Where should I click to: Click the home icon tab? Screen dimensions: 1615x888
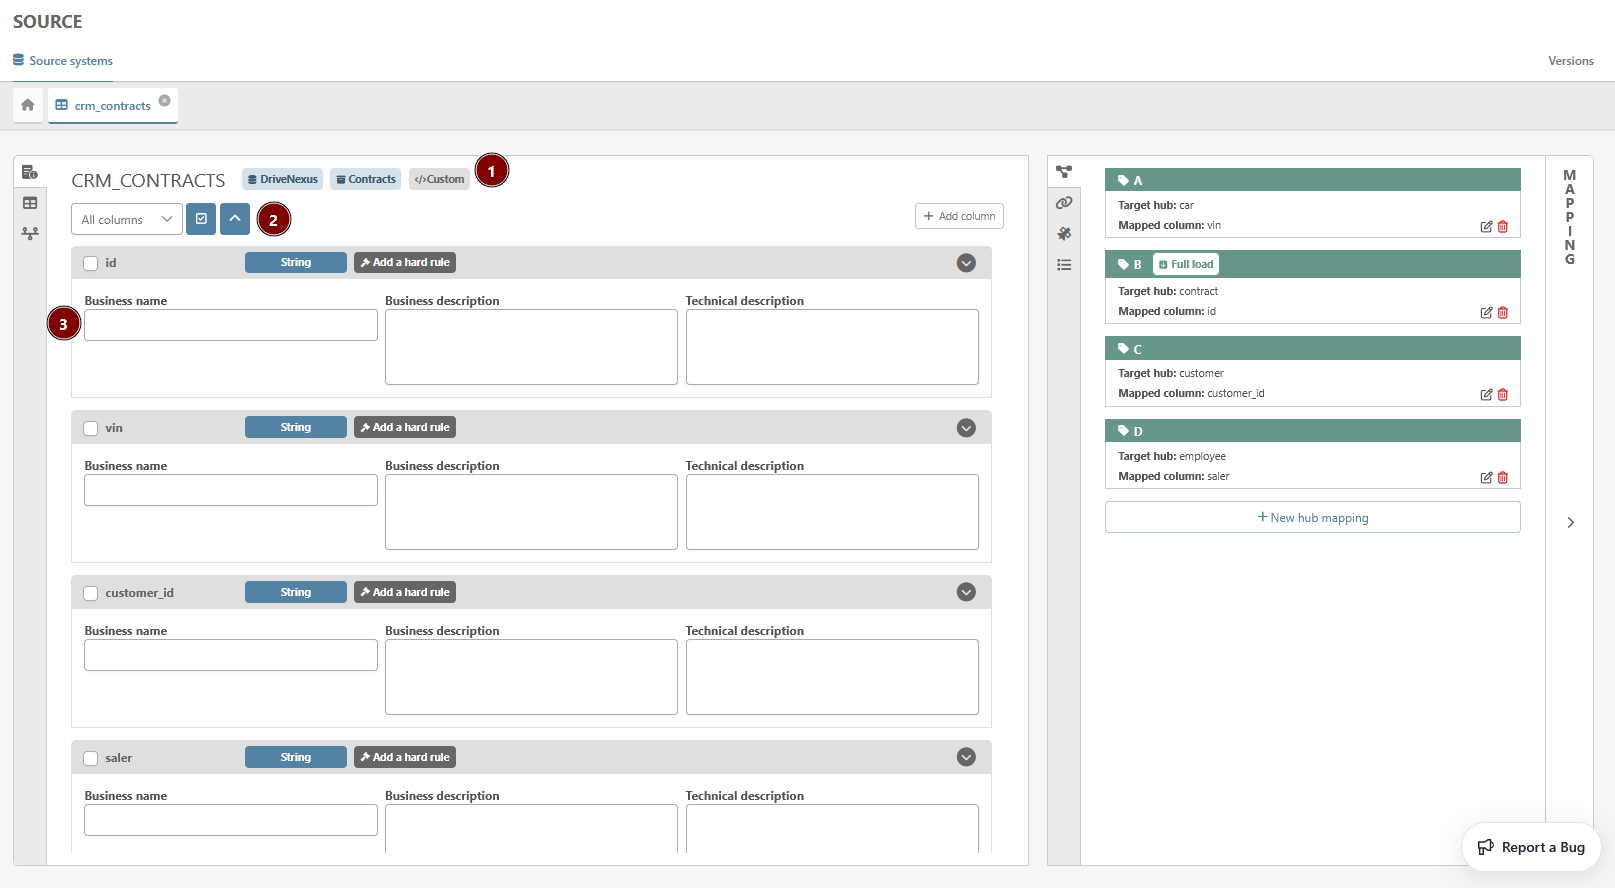[28, 105]
